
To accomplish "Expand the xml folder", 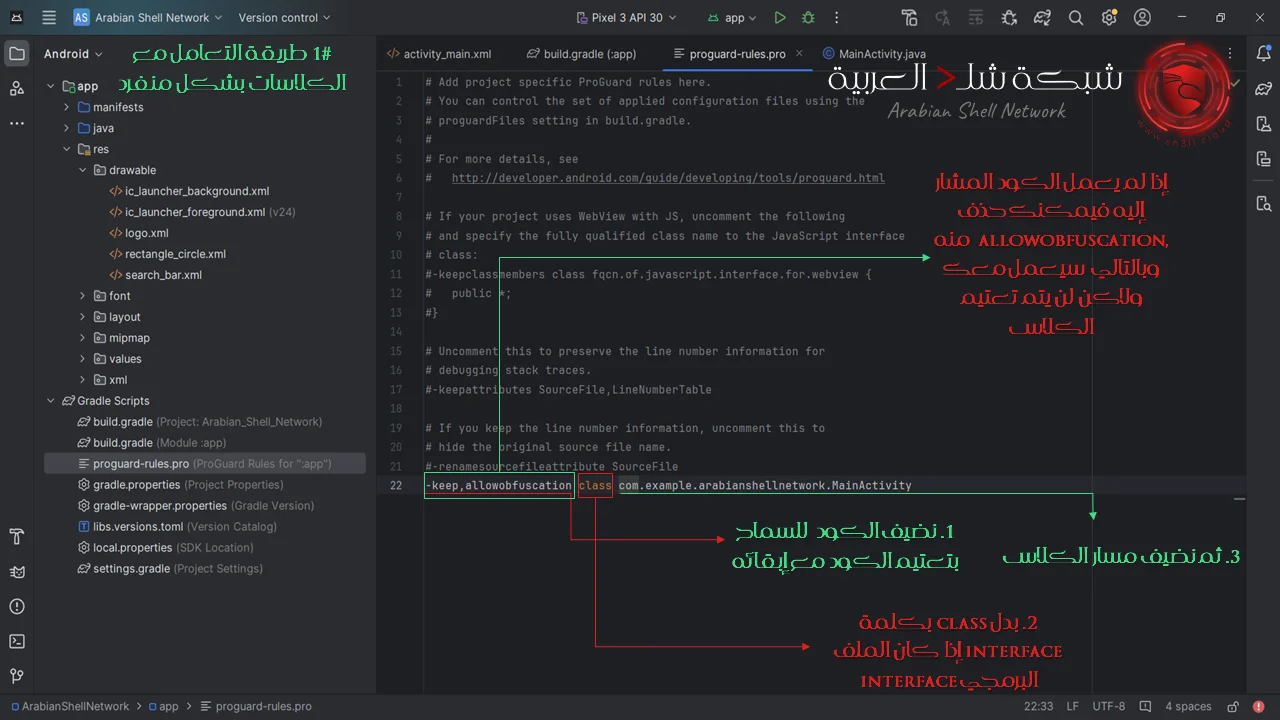I will (x=83, y=380).
